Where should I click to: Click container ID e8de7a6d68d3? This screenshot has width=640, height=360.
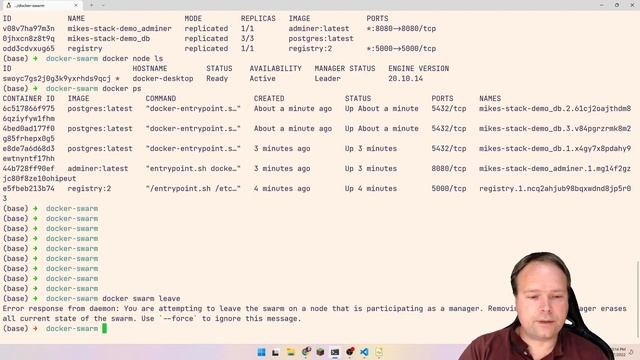[x=29, y=149]
